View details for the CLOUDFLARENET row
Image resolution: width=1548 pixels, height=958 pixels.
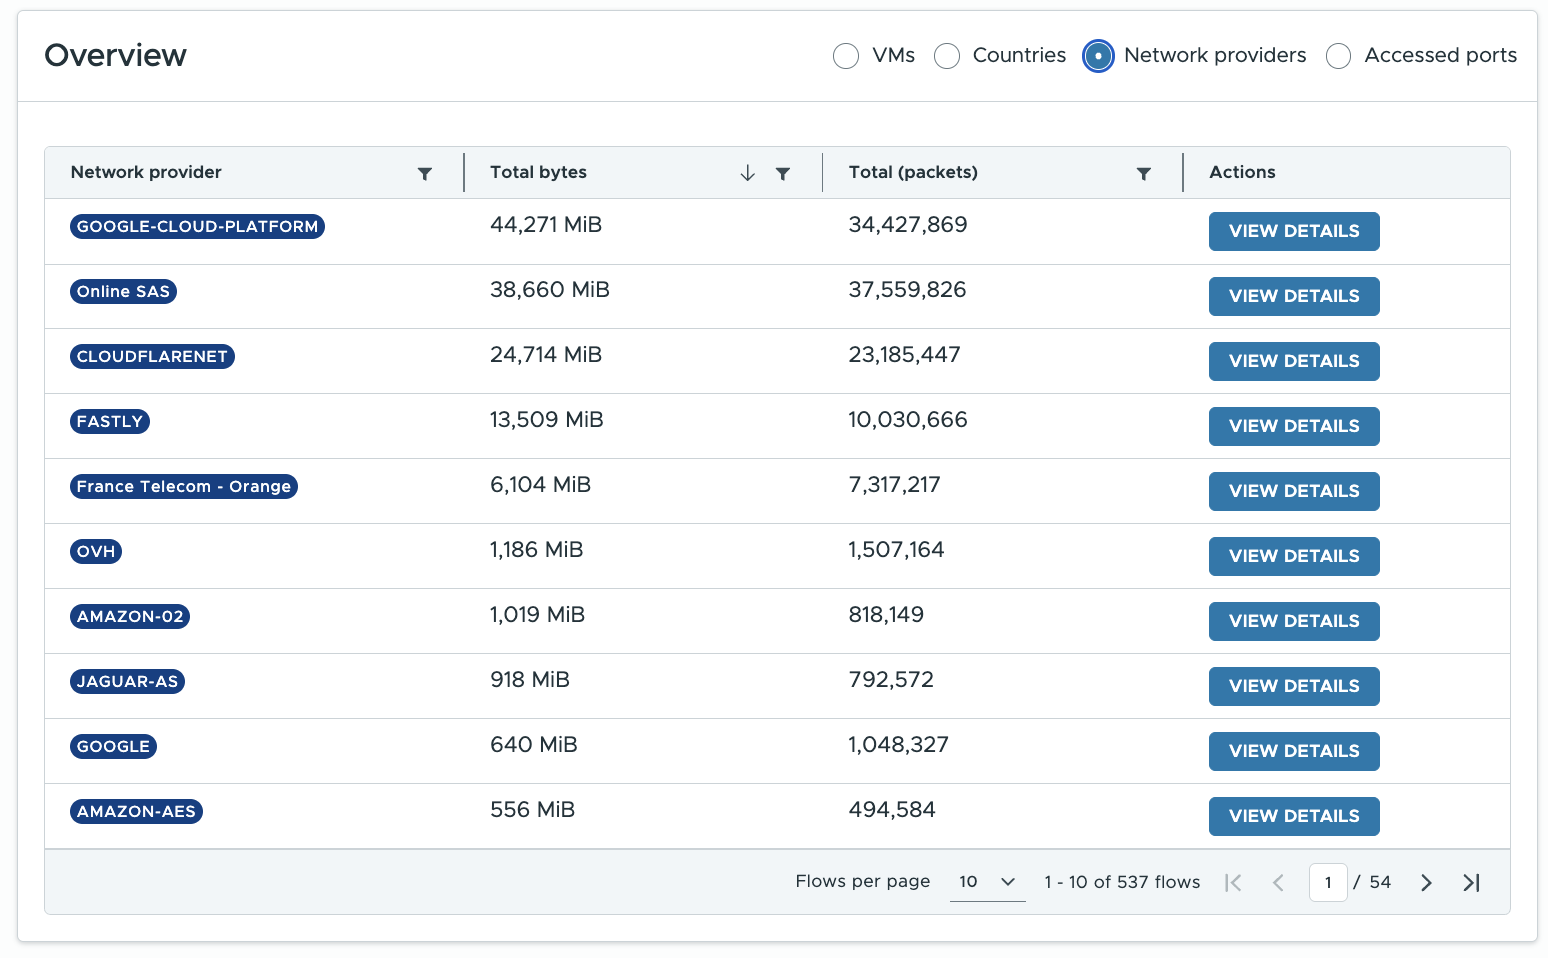tap(1293, 361)
